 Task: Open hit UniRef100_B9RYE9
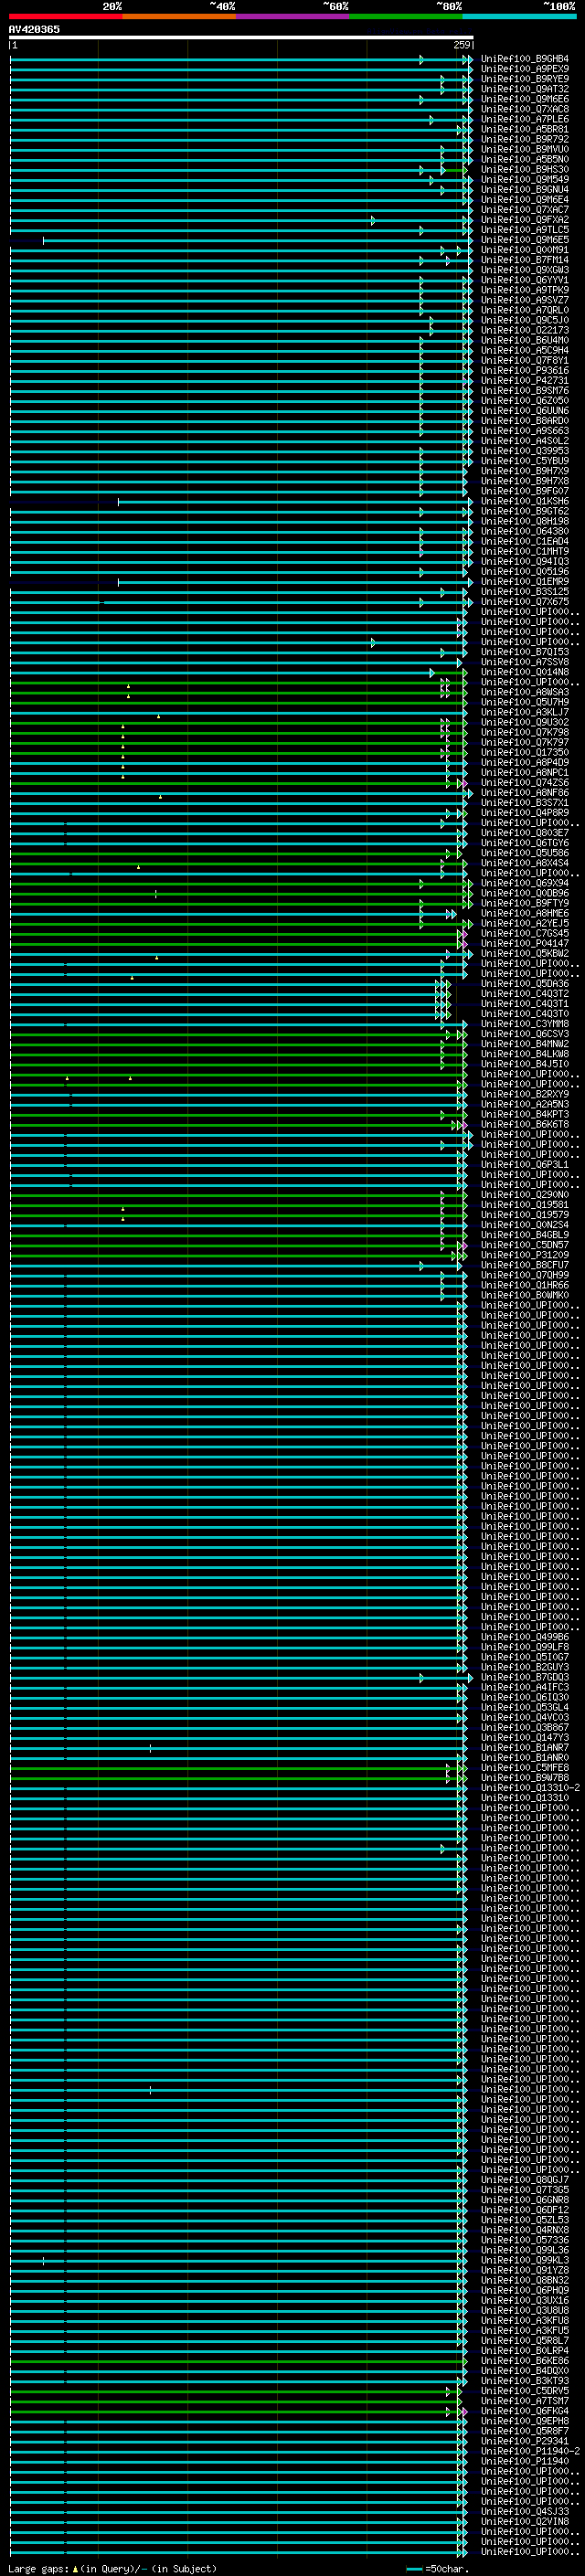[x=525, y=79]
